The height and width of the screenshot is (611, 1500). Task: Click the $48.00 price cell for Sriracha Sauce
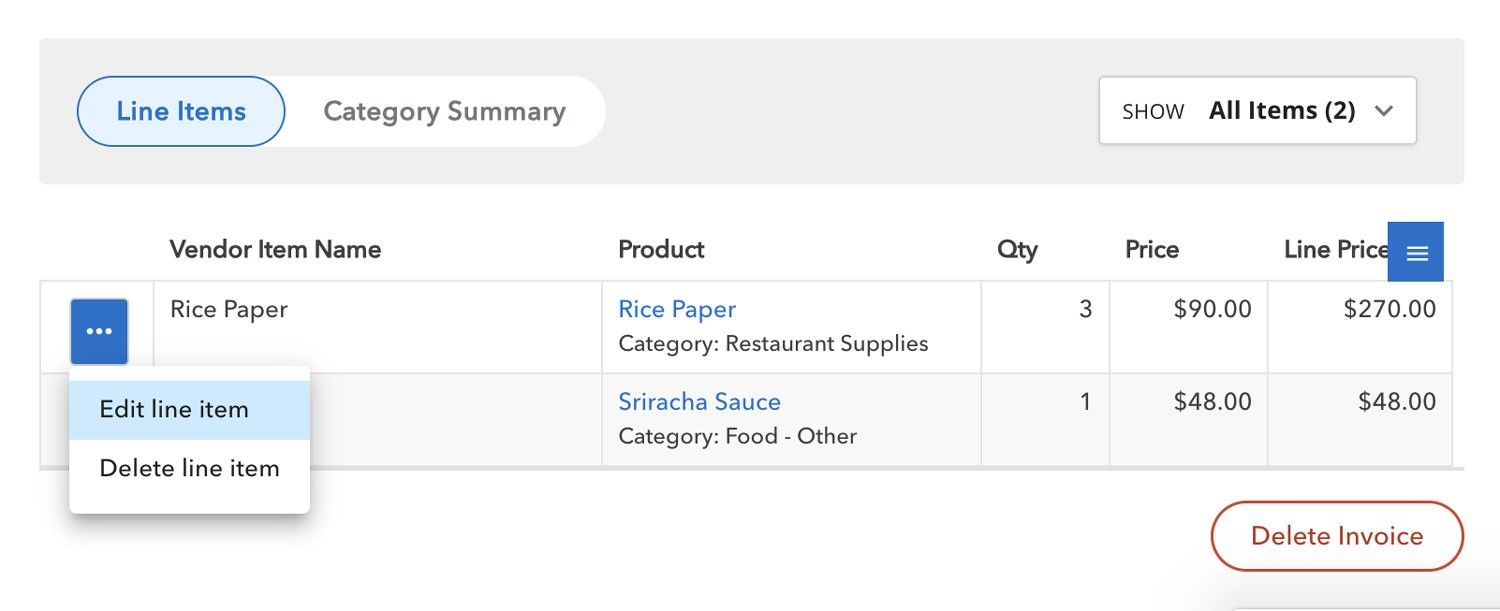pyautogui.click(x=1188, y=420)
